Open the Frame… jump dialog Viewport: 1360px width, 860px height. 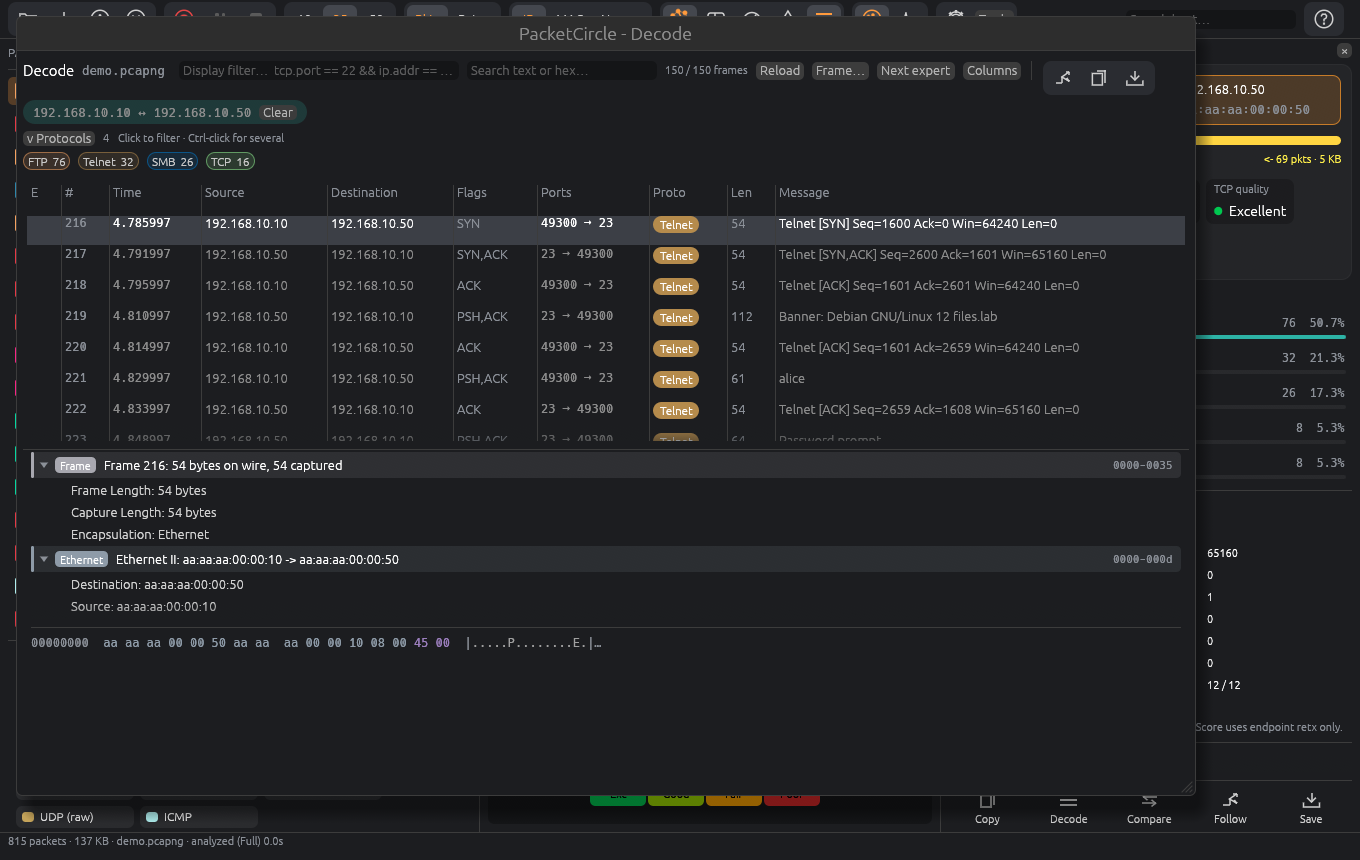(x=840, y=71)
